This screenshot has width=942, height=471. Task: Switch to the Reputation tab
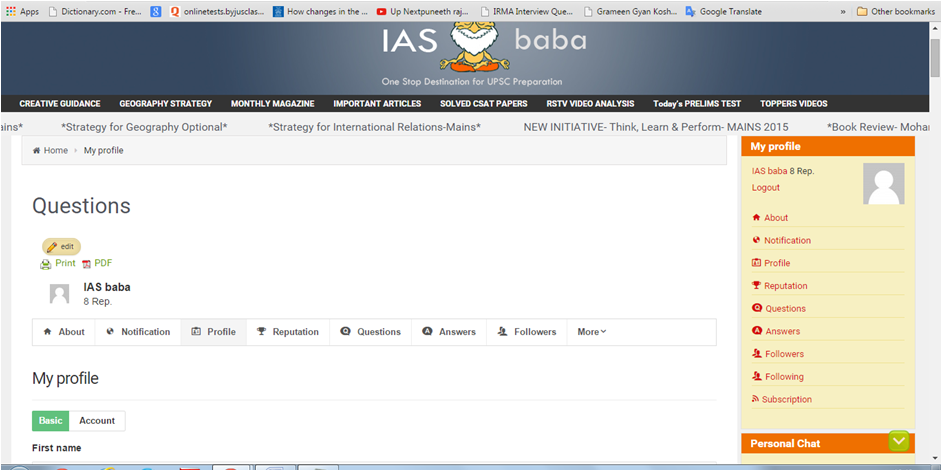pyautogui.click(x=288, y=332)
